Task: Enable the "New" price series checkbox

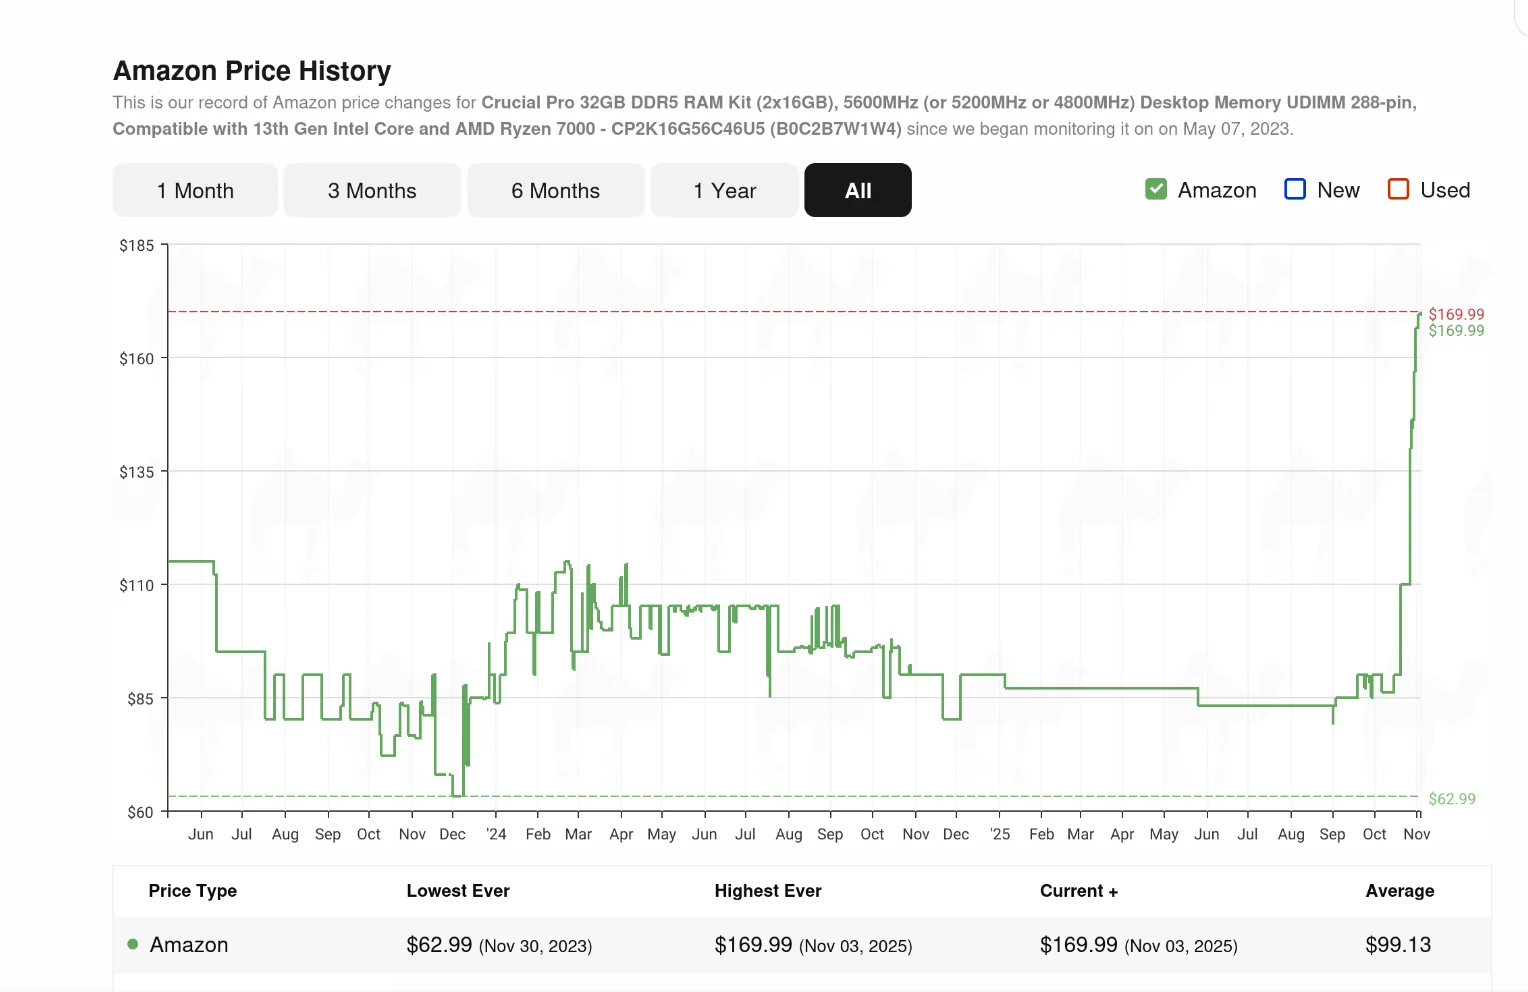Action: (1295, 188)
